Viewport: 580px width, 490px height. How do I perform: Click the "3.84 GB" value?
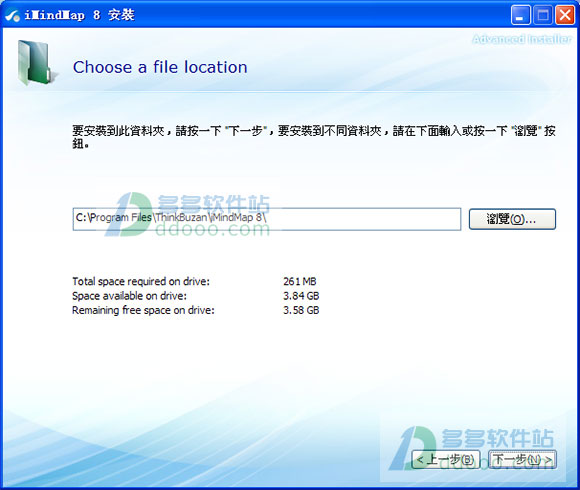(x=301, y=296)
